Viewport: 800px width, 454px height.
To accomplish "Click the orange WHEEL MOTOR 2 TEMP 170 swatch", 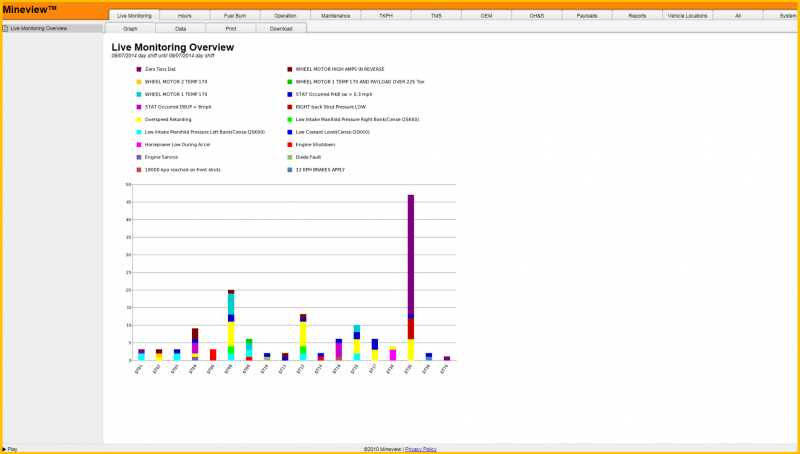I will coord(139,82).
